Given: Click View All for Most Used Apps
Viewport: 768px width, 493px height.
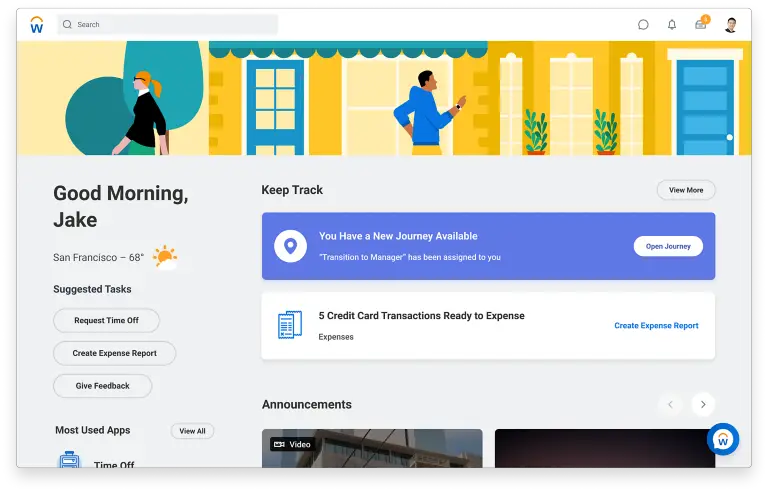Looking at the screenshot, I should coord(192,431).
